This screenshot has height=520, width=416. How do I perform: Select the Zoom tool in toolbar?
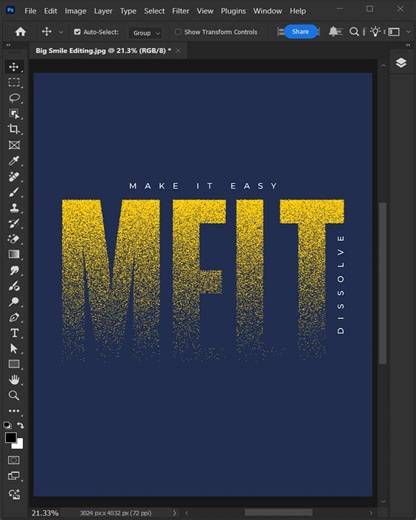pyautogui.click(x=14, y=395)
